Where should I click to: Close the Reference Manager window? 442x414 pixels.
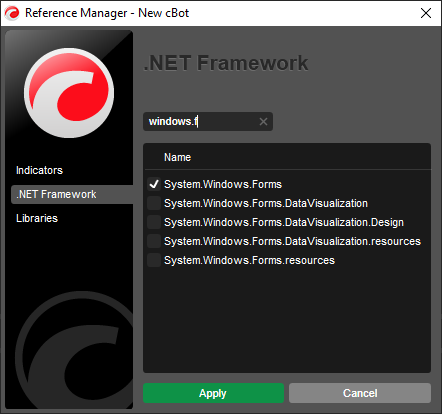[x=426, y=13]
